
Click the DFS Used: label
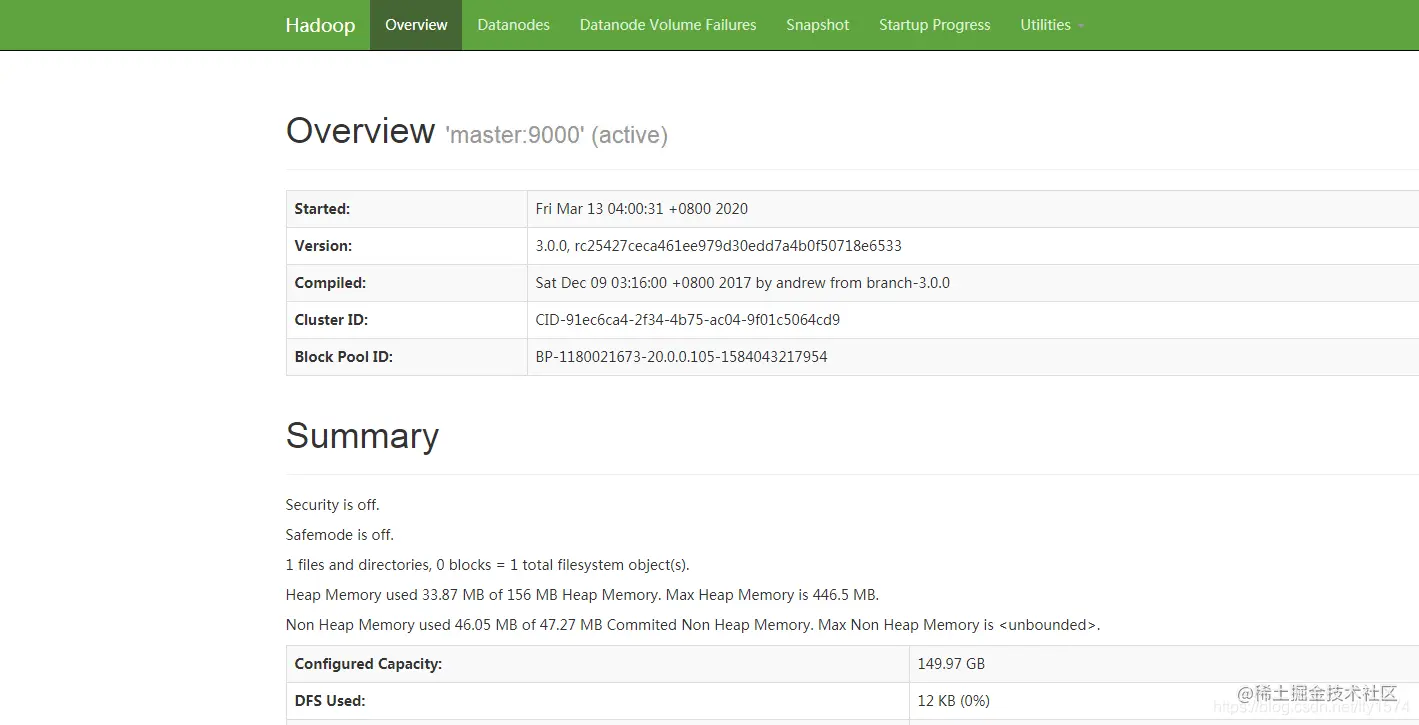click(x=330, y=701)
